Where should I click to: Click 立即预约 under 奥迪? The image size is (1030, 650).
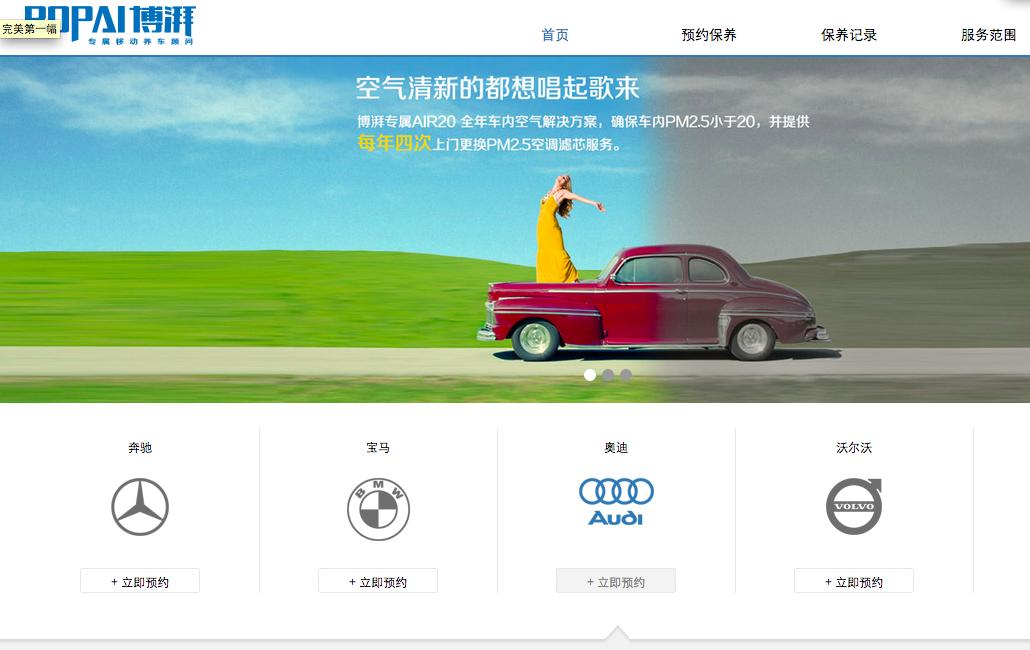(616, 581)
